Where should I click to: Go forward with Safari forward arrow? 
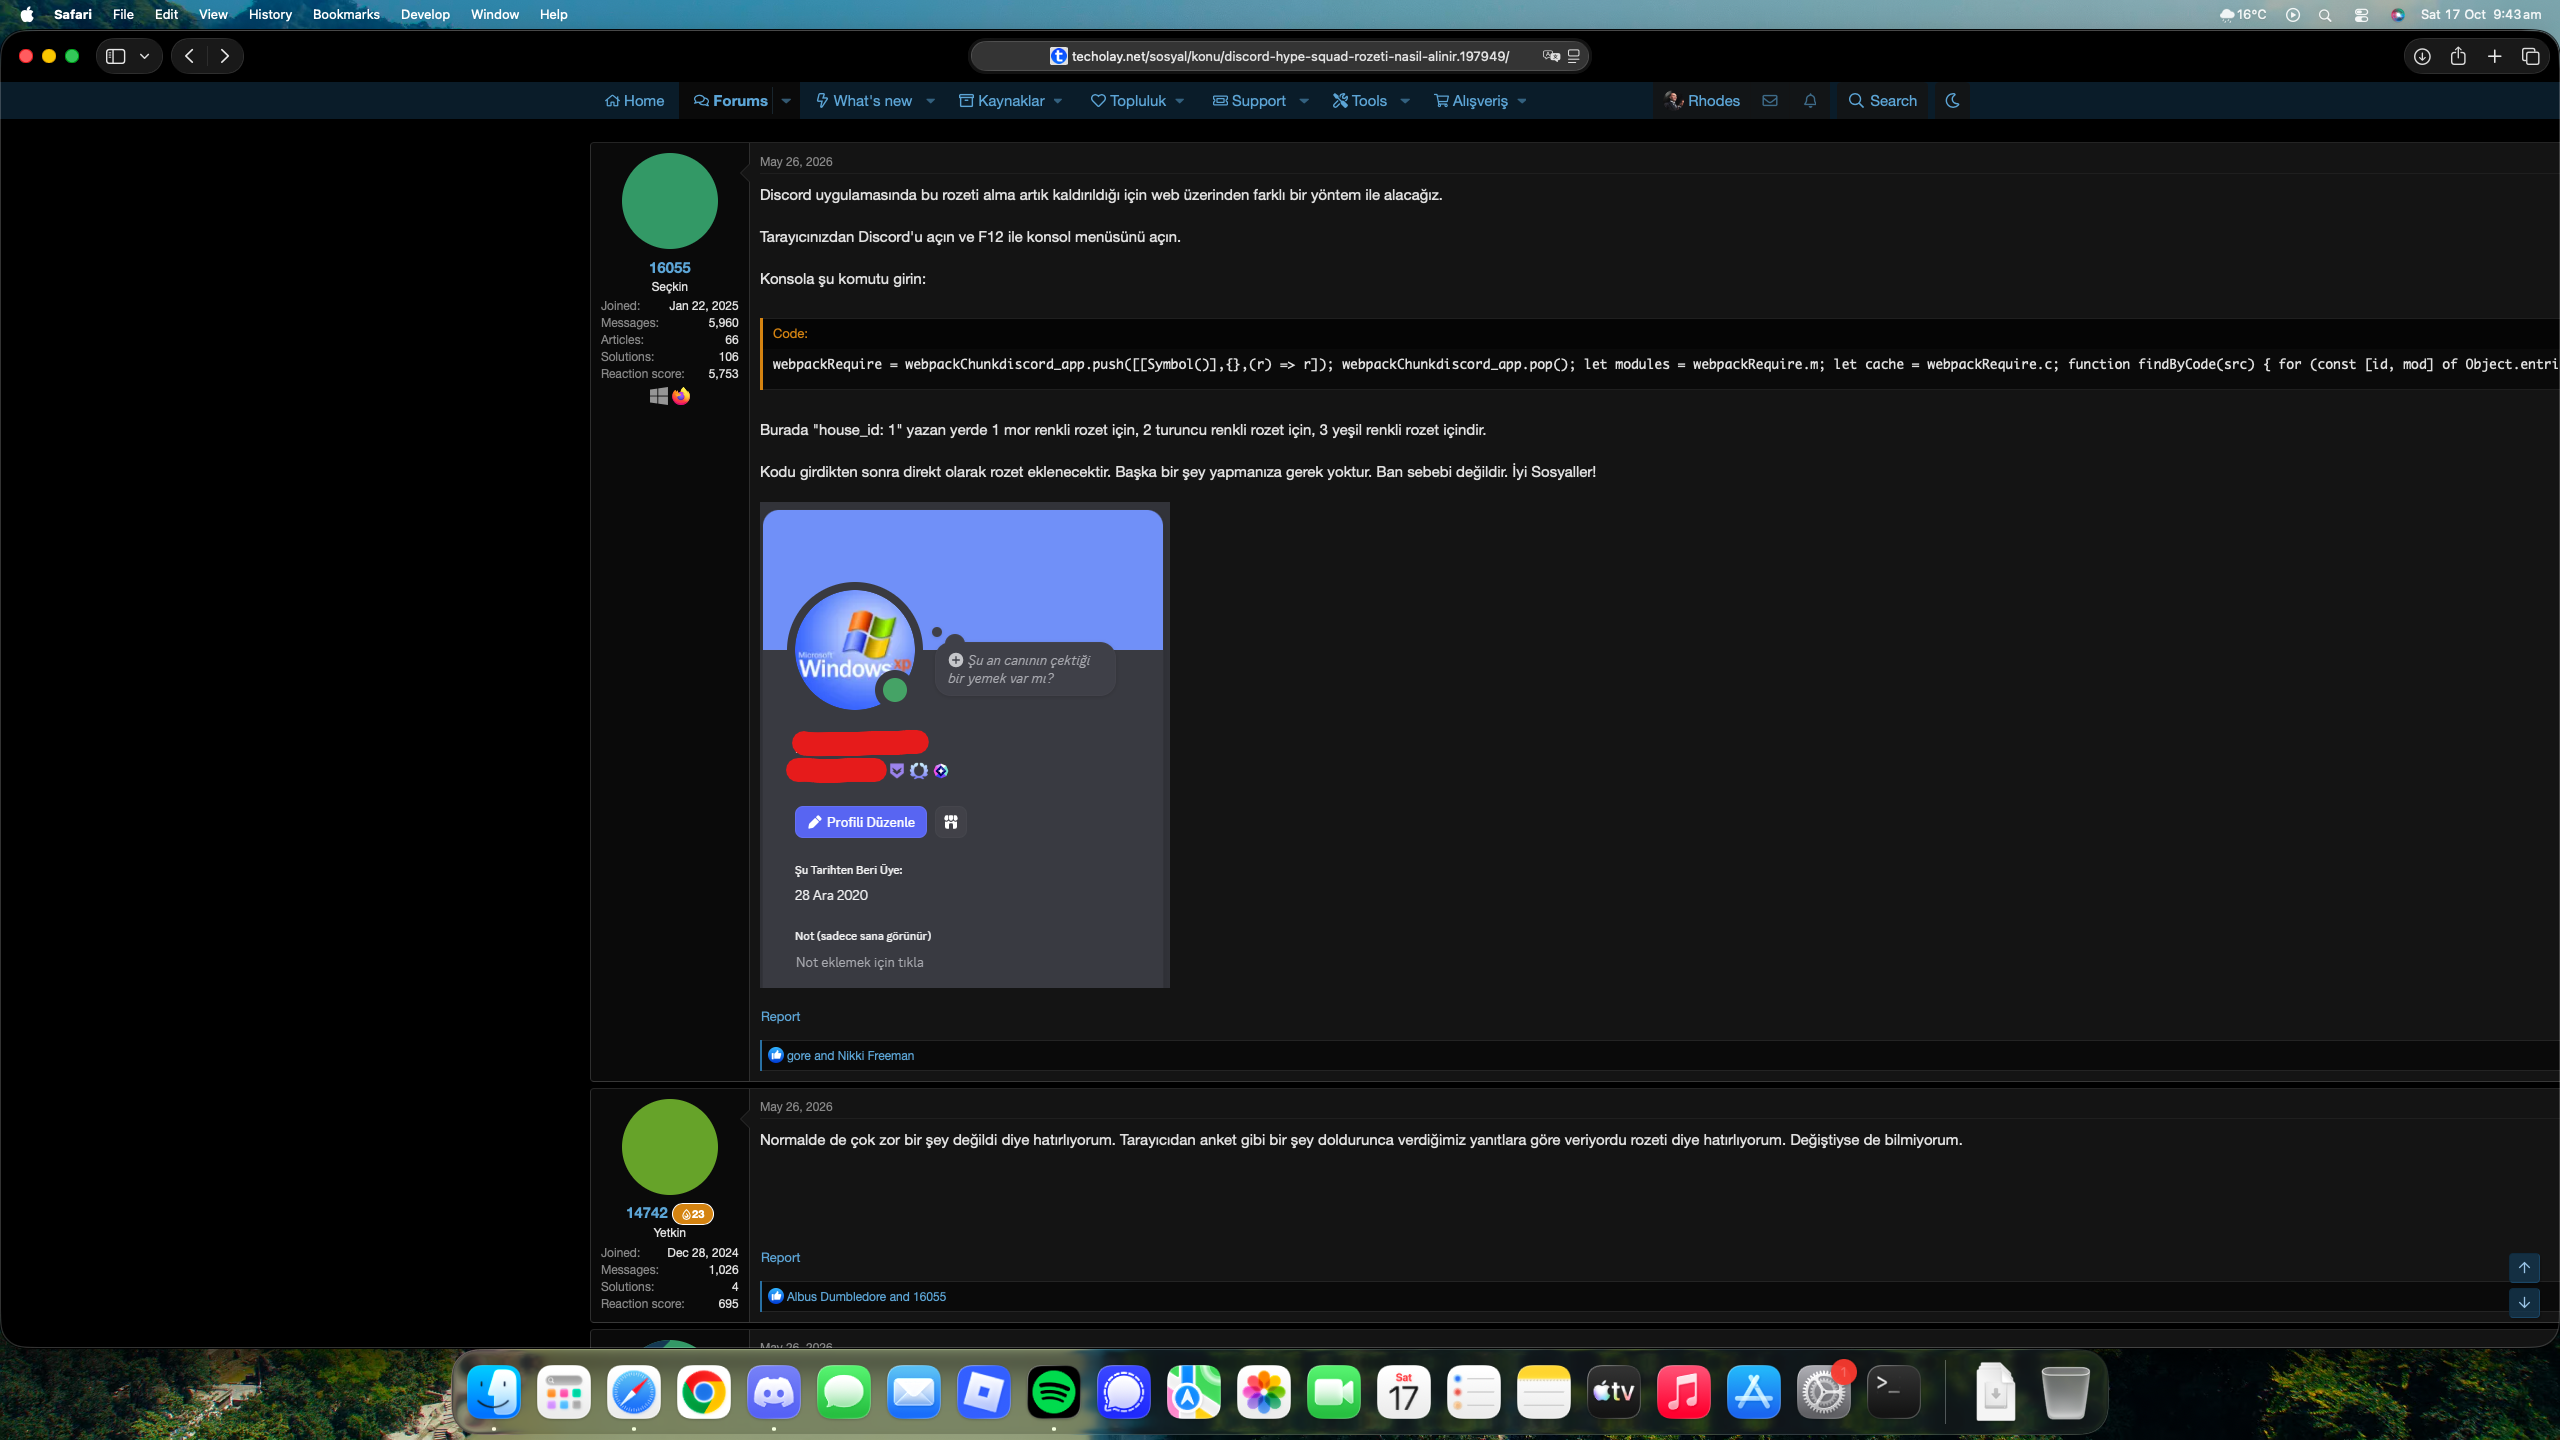(225, 56)
